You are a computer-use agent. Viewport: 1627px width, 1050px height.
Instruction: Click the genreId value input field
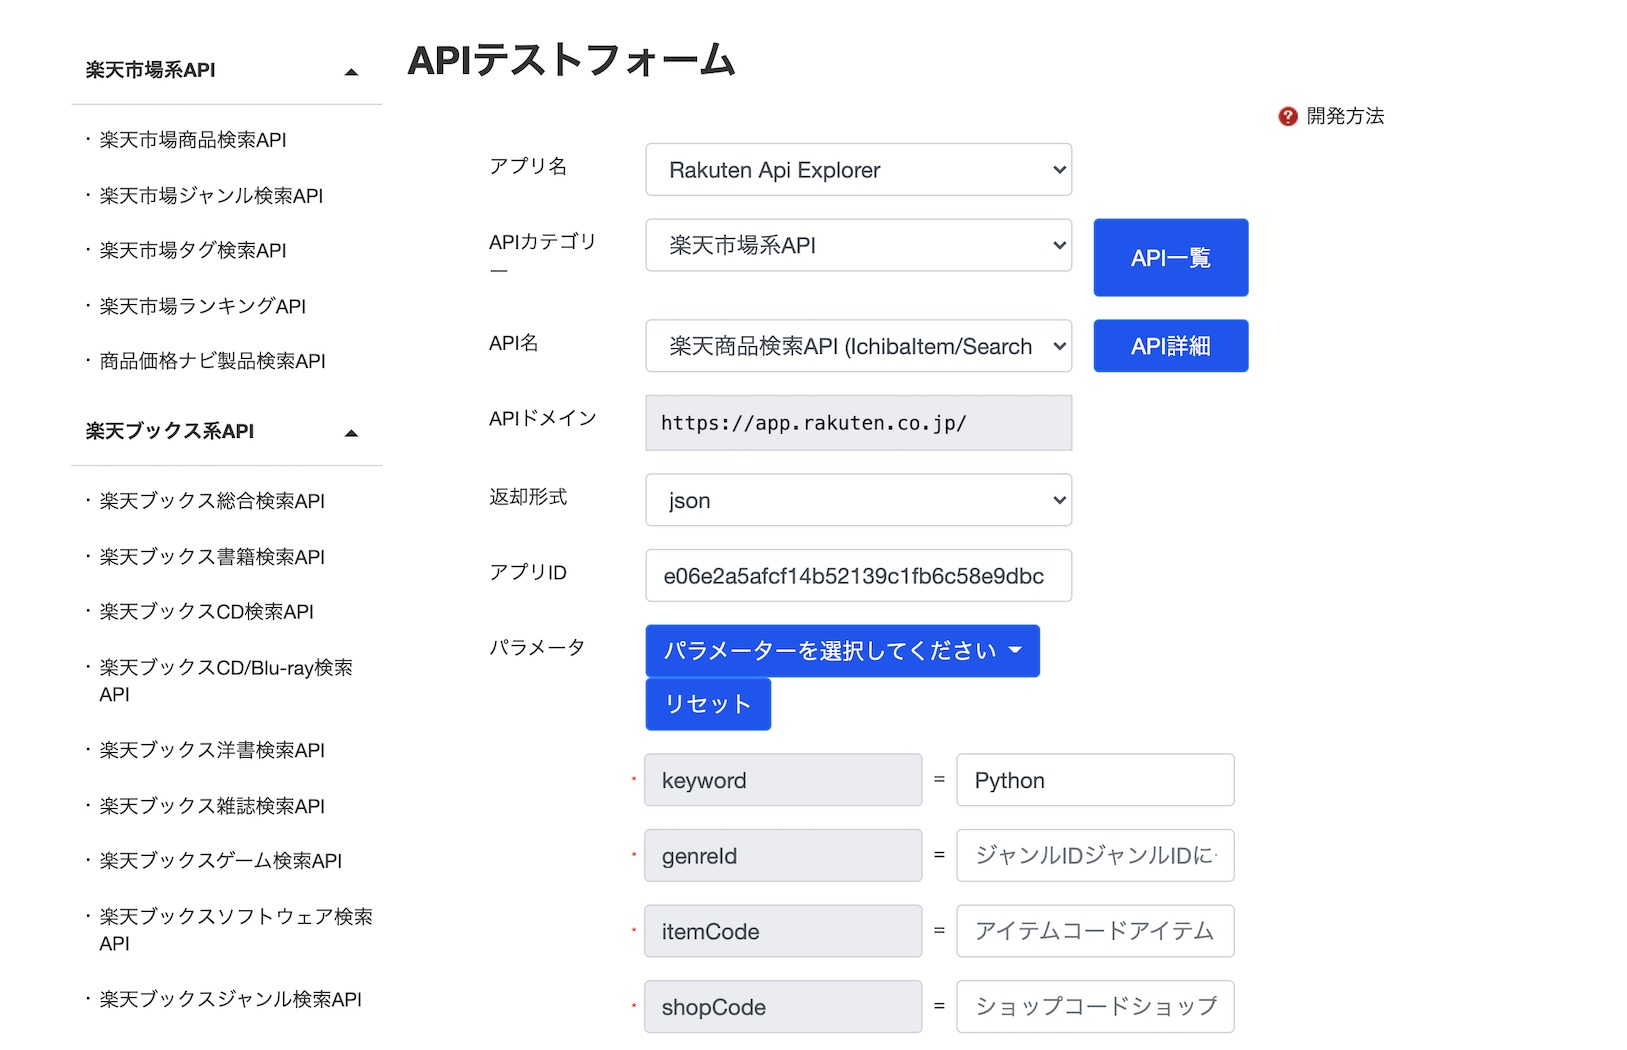coord(1095,856)
